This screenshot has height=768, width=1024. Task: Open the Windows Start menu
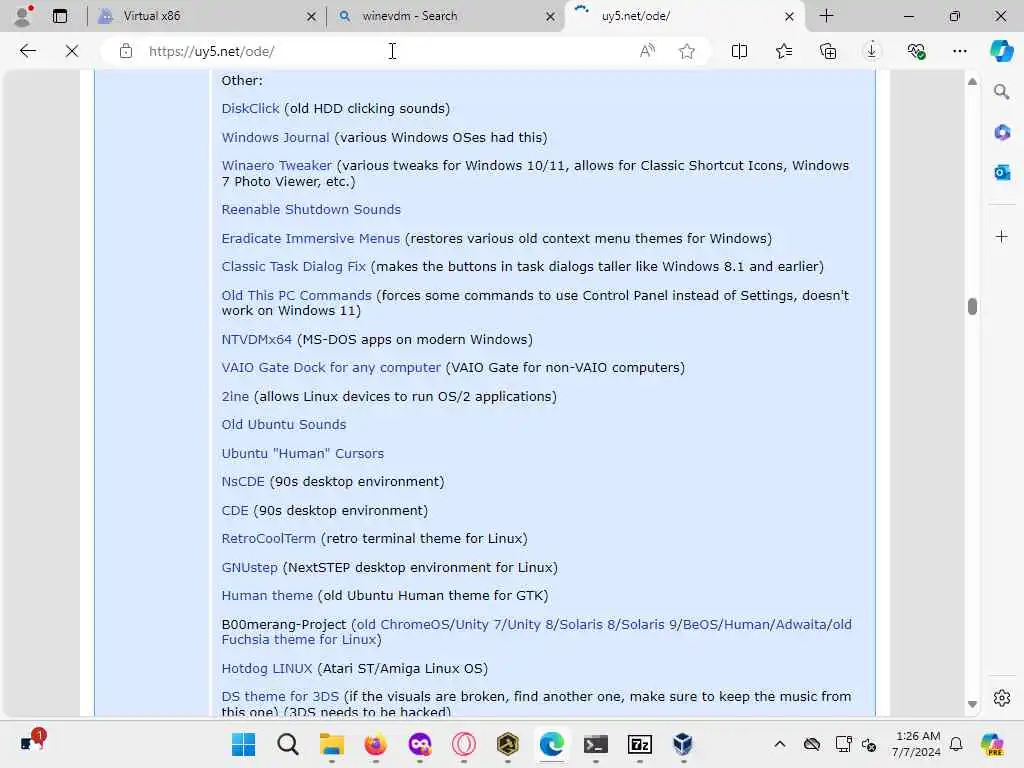244,744
